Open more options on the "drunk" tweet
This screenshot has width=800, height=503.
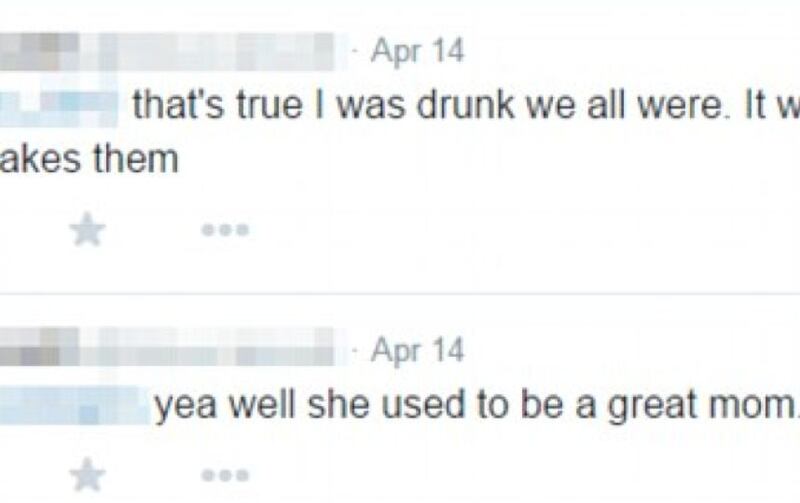coord(224,231)
